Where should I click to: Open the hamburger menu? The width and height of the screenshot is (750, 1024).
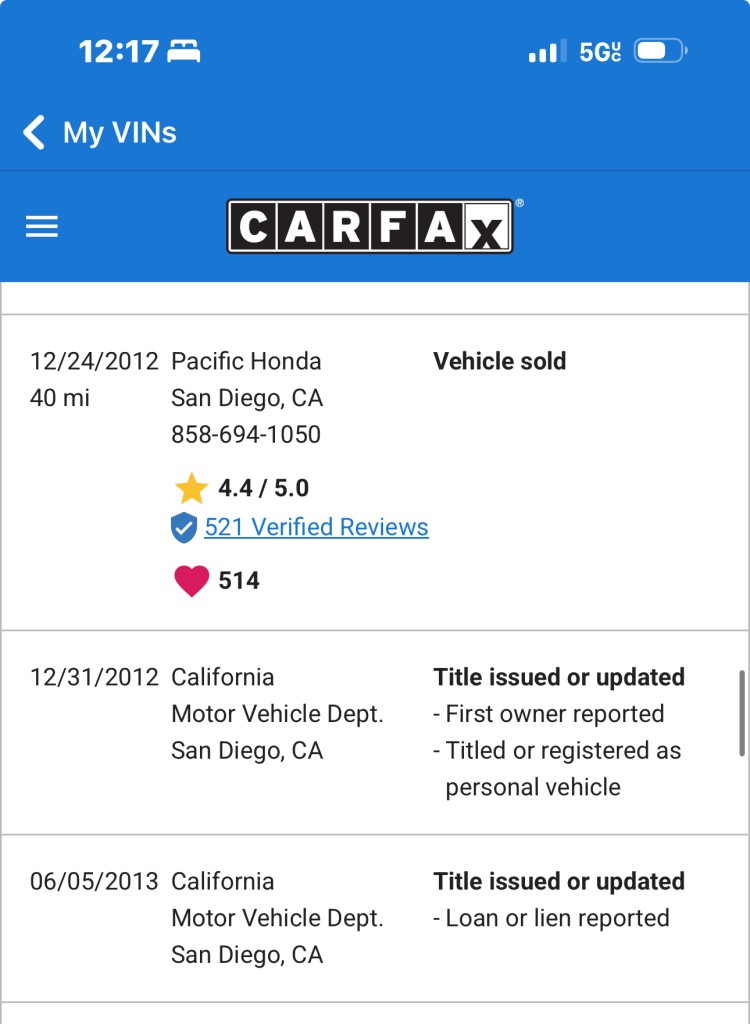coord(42,227)
